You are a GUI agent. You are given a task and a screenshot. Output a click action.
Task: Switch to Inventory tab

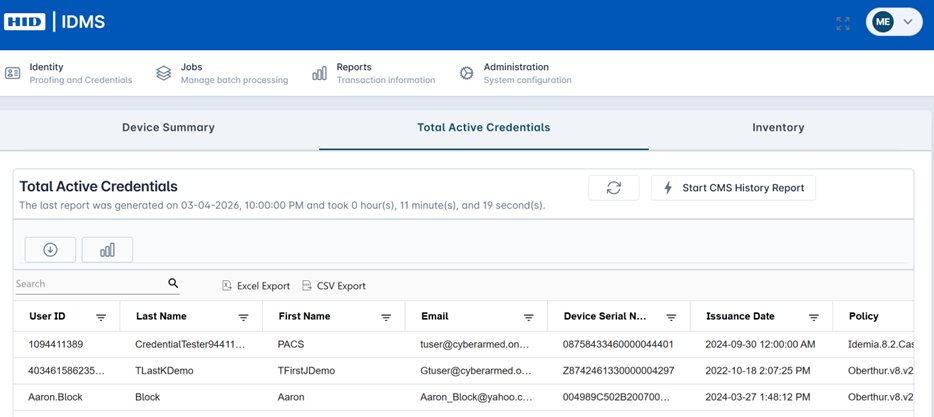pos(778,127)
